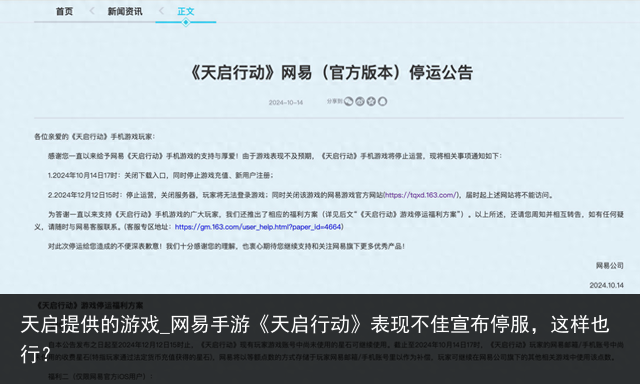Share article to Weibo icon
The width and height of the screenshot is (640, 384).
click(360, 102)
